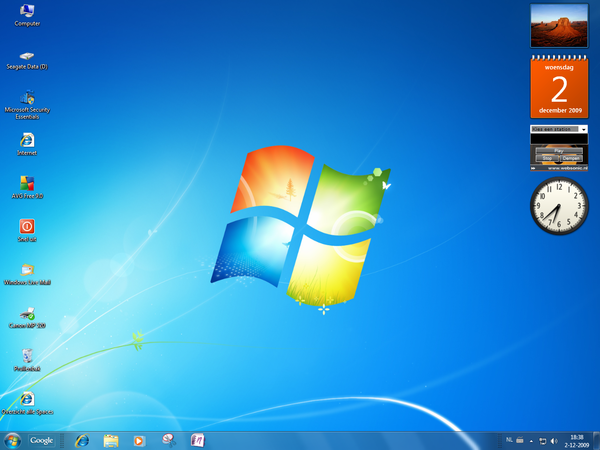The height and width of the screenshot is (450, 600).
Task: Open the Overzicht alle Spaces shortcut
Action: point(27,403)
